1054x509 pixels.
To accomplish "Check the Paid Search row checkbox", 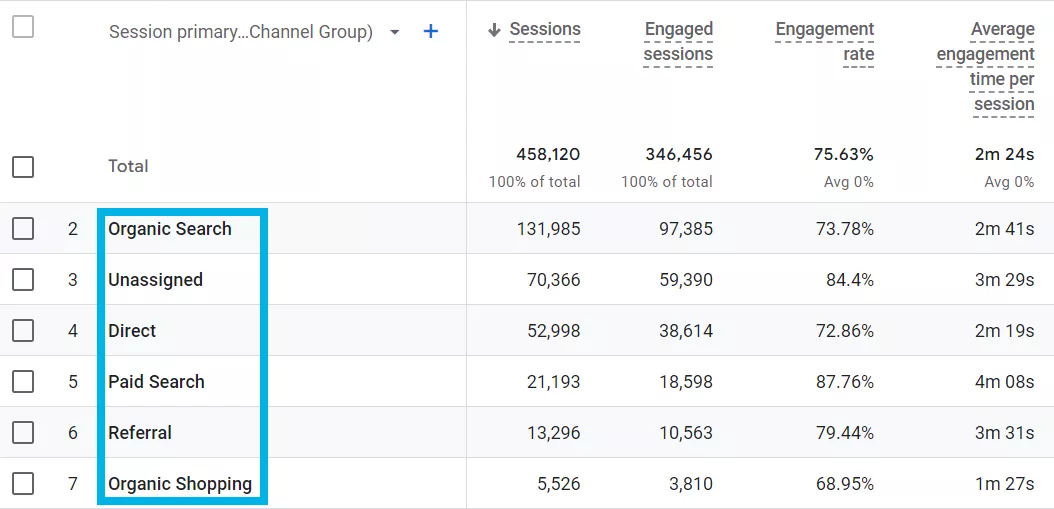I will tap(23, 382).
